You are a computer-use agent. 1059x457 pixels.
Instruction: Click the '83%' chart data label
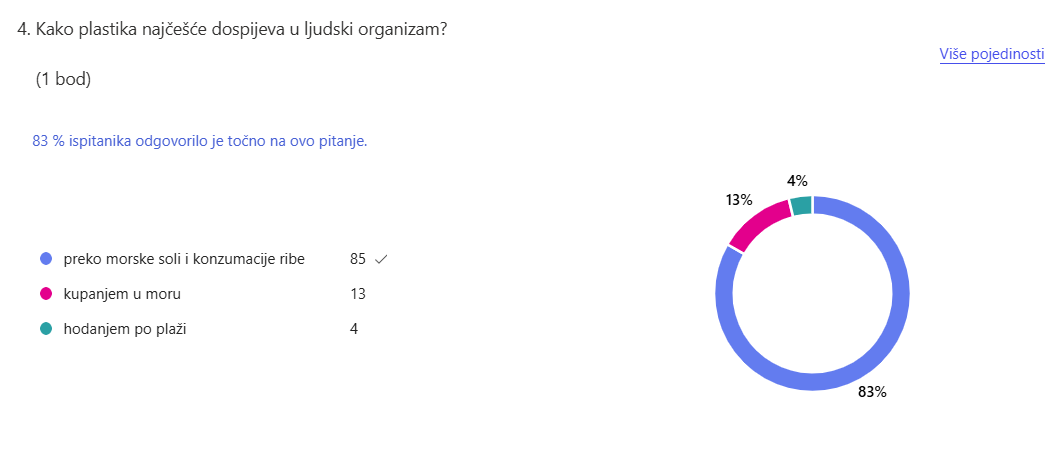click(x=872, y=392)
